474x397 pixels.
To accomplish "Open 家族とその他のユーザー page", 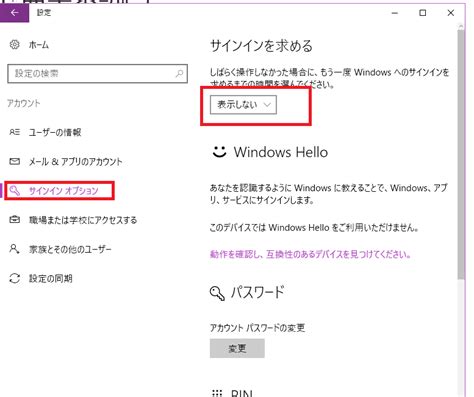I will click(x=70, y=249).
